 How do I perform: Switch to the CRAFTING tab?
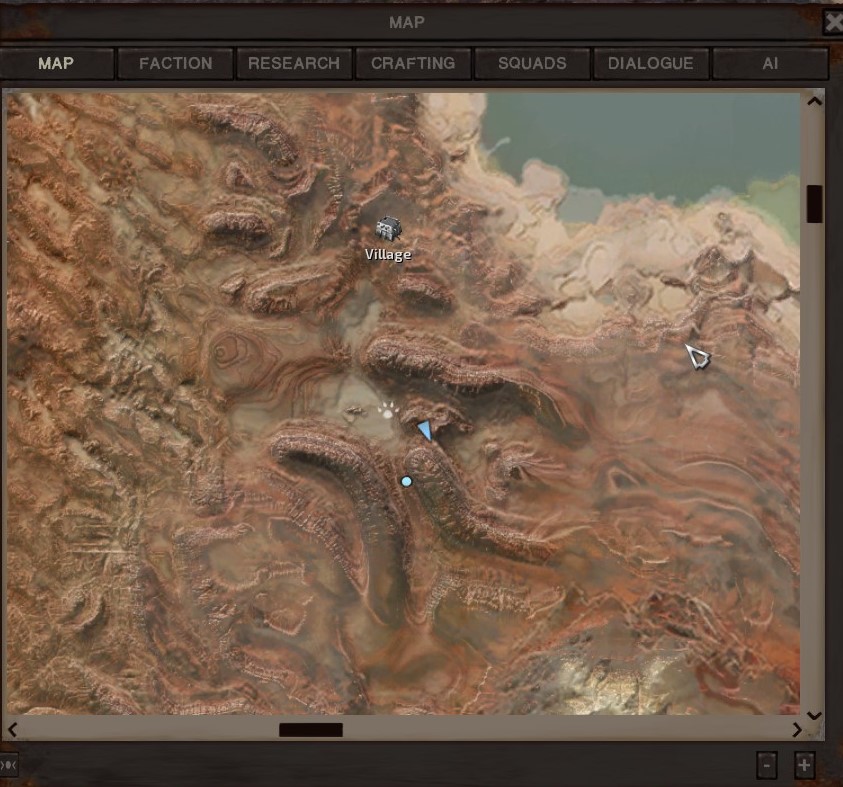coord(413,63)
